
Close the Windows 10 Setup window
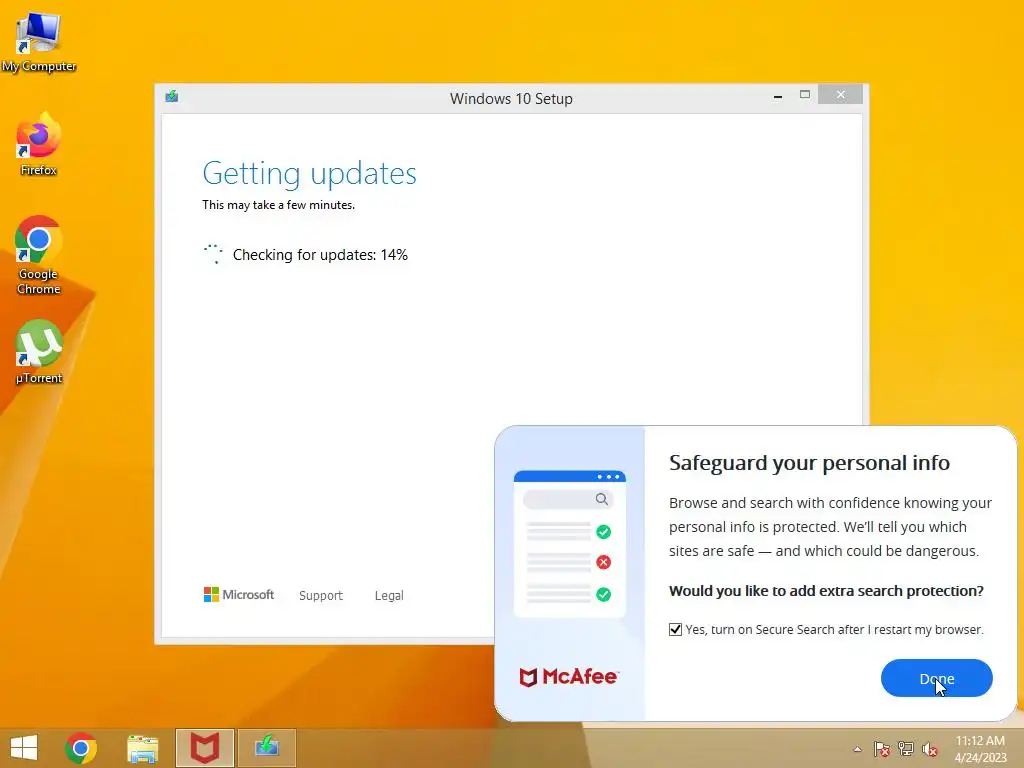pos(840,95)
